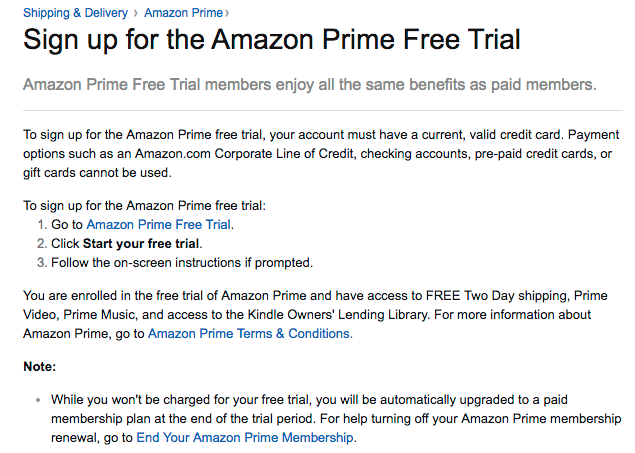
Task: Click the bullet marker of the note
Action: click(x=38, y=400)
